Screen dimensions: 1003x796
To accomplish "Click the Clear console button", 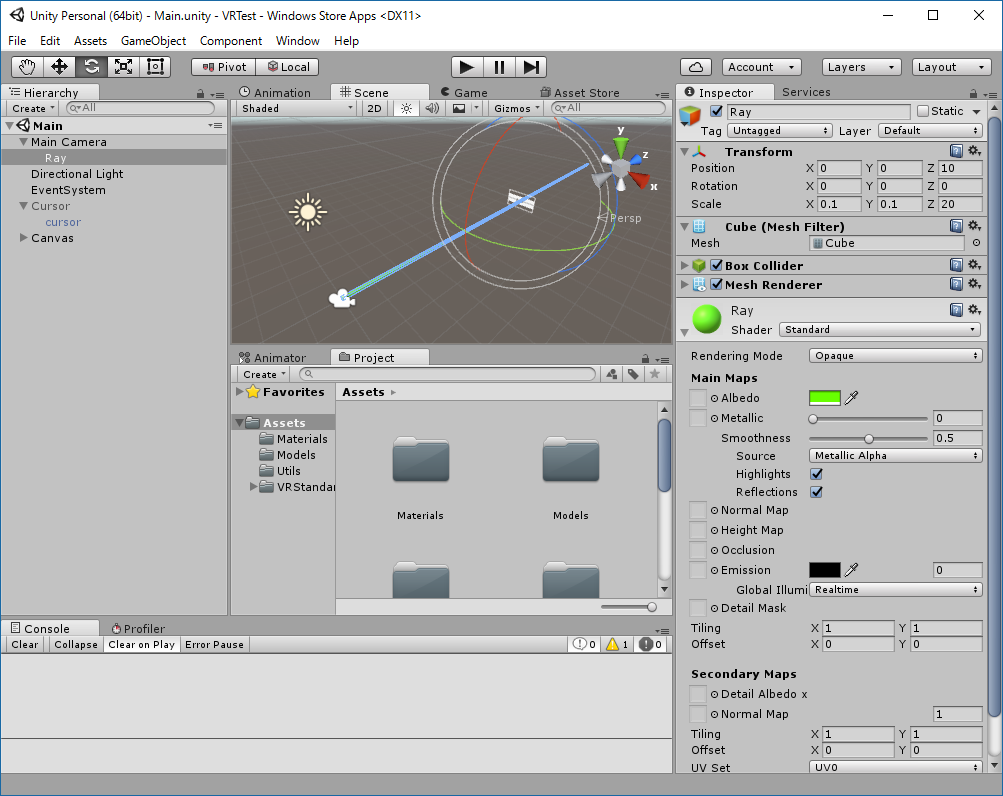I will (25, 644).
